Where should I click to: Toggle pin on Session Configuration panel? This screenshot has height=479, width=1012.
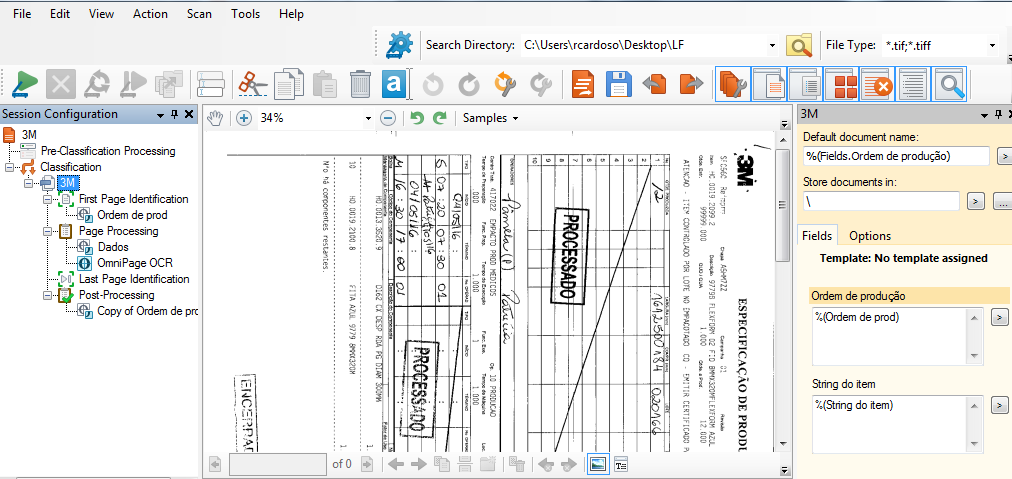[x=175, y=114]
